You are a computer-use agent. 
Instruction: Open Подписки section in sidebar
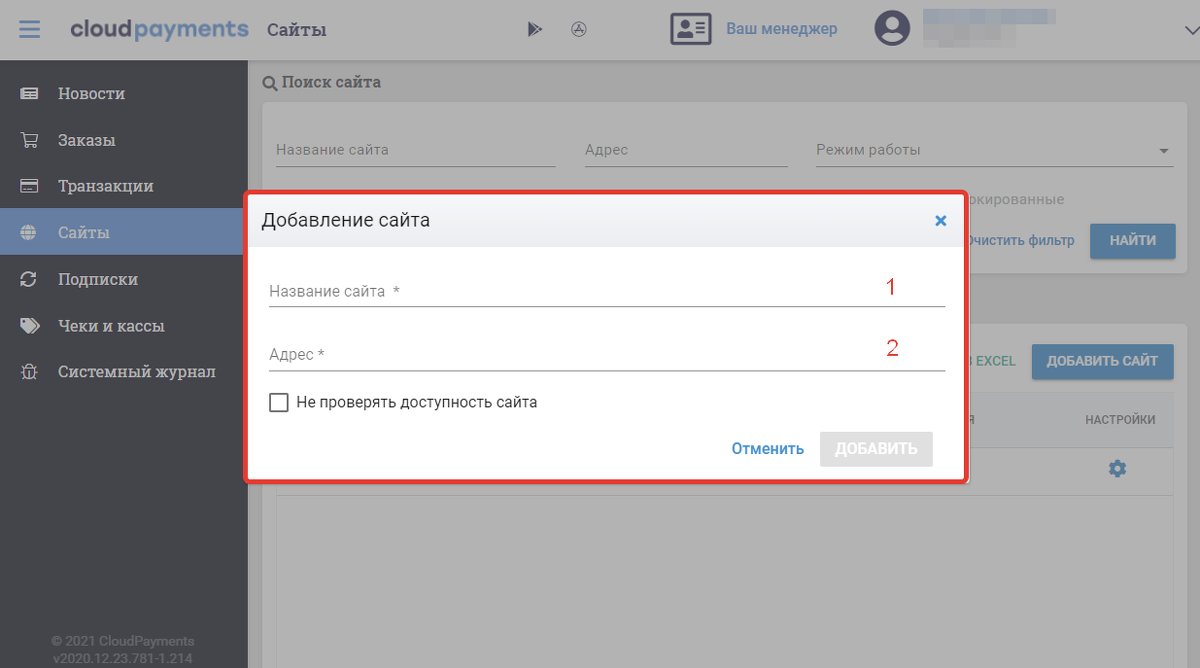[97, 280]
